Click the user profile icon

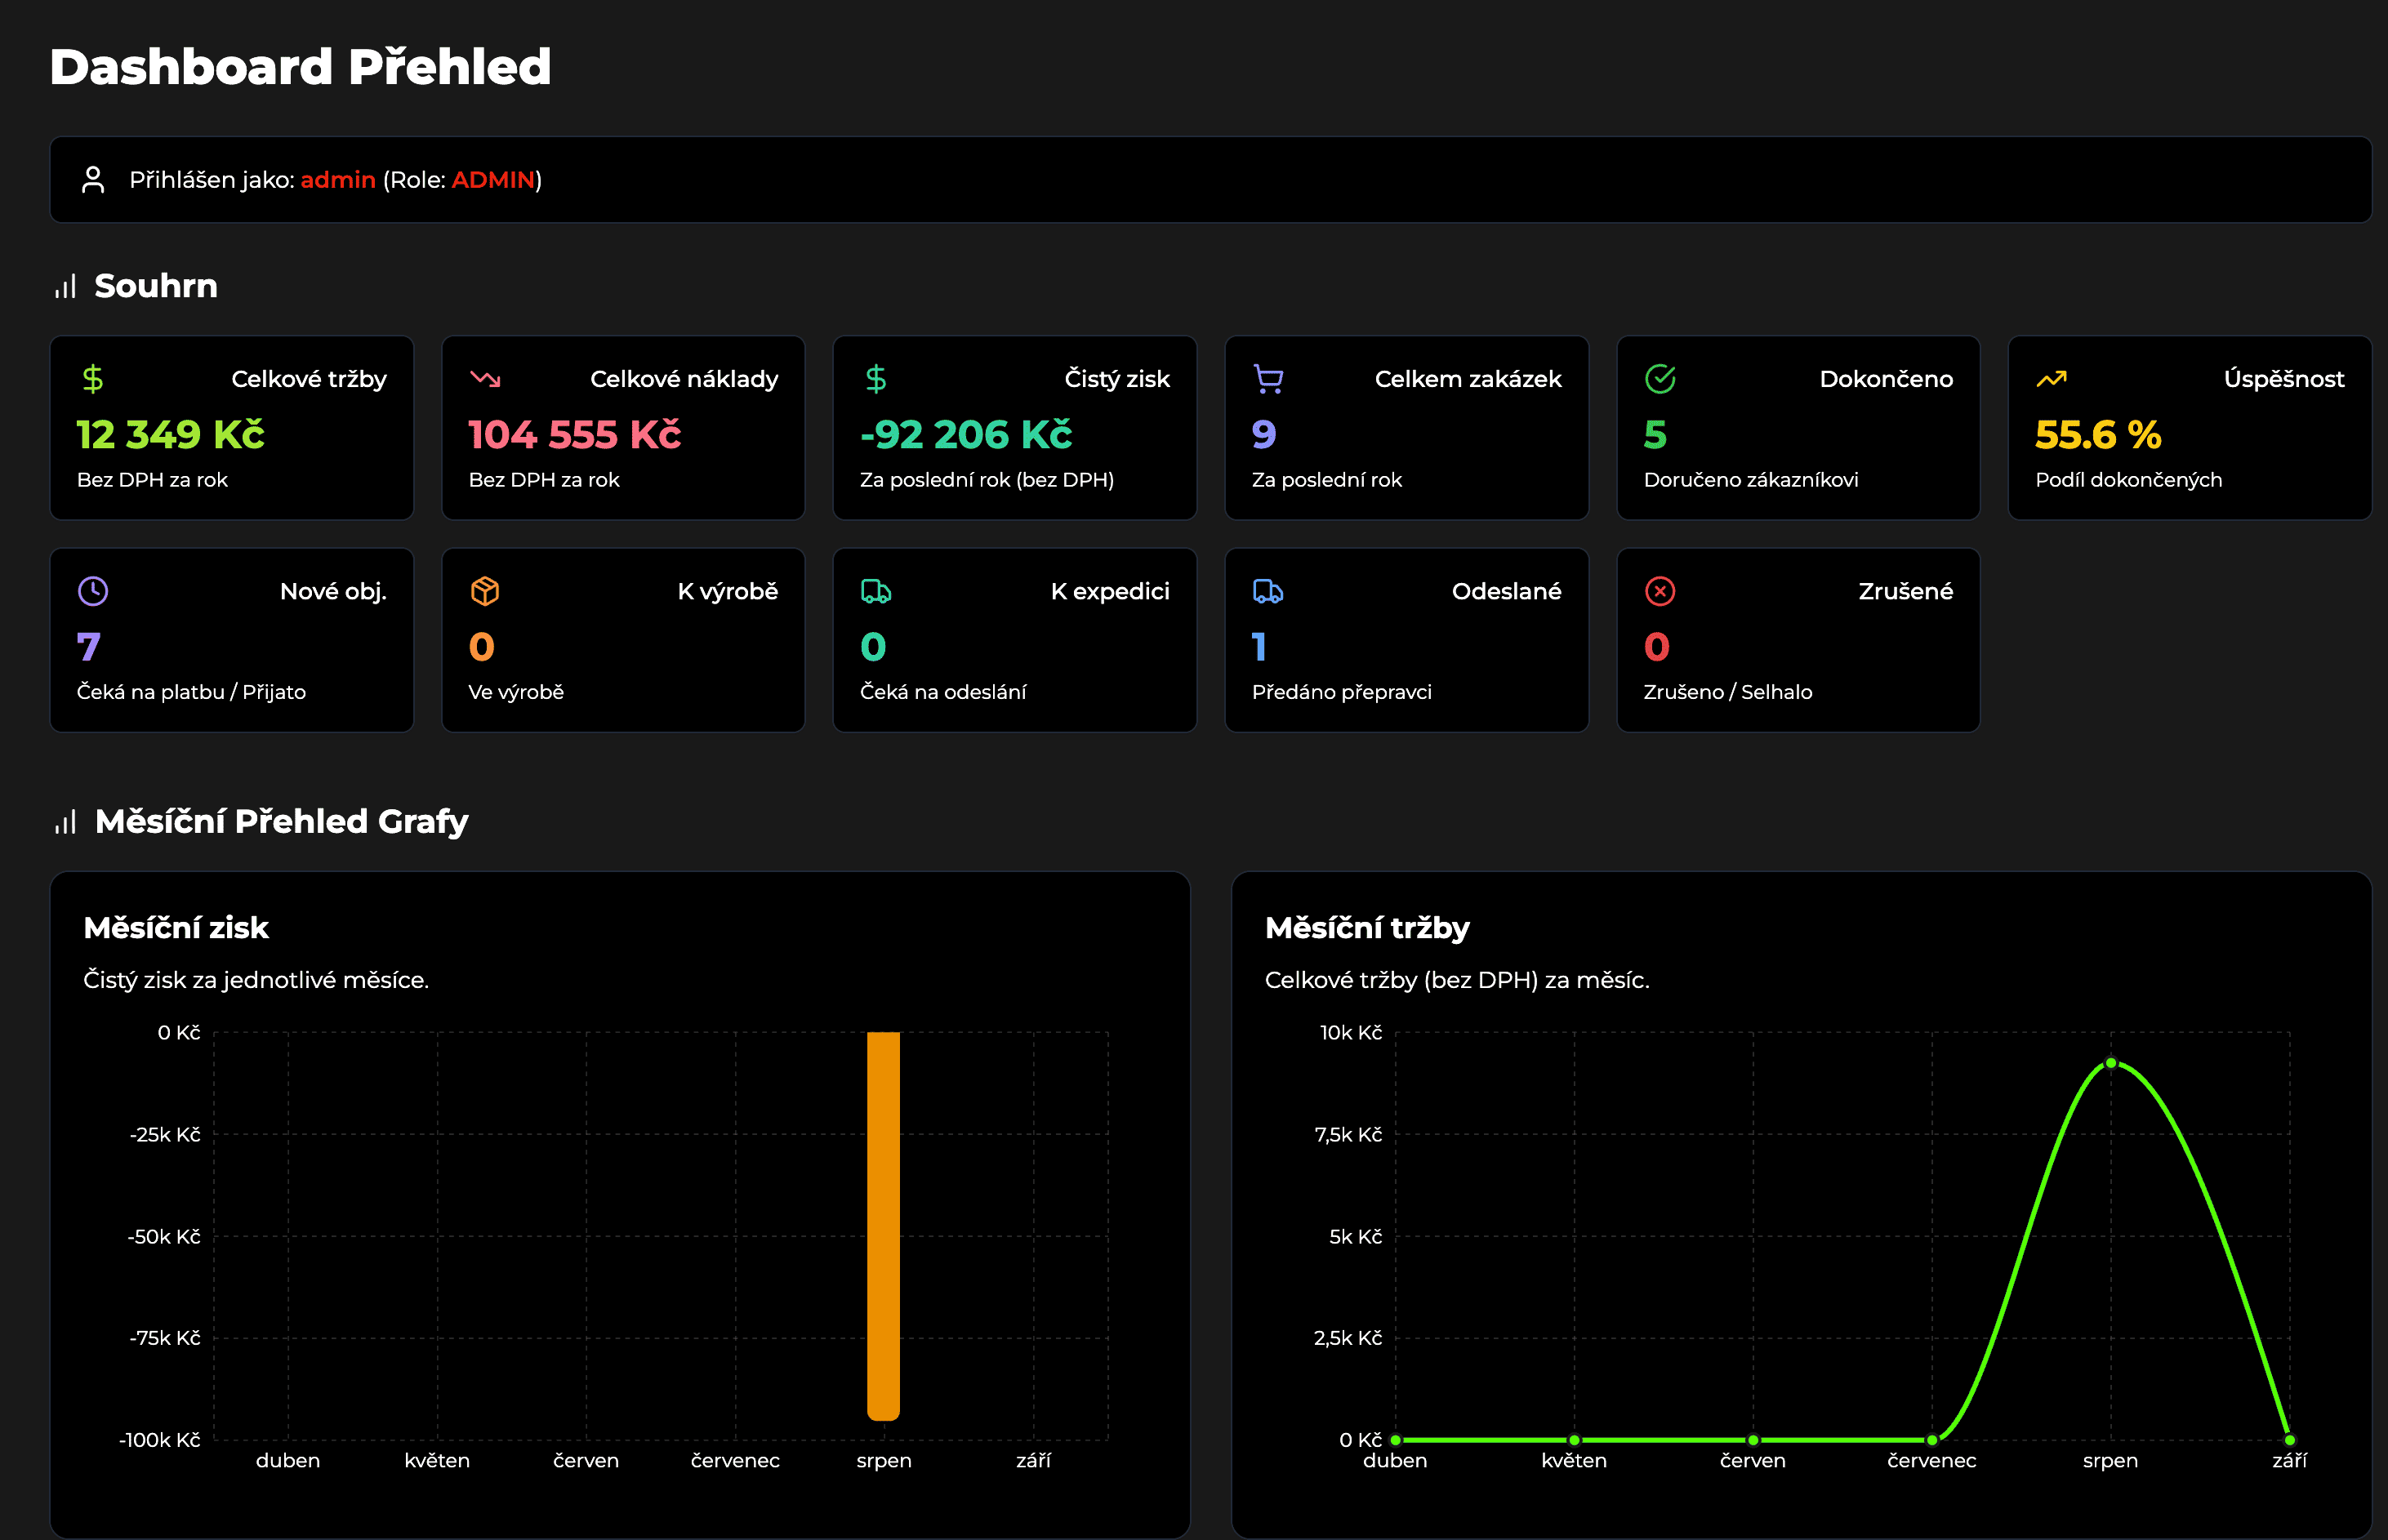(93, 180)
